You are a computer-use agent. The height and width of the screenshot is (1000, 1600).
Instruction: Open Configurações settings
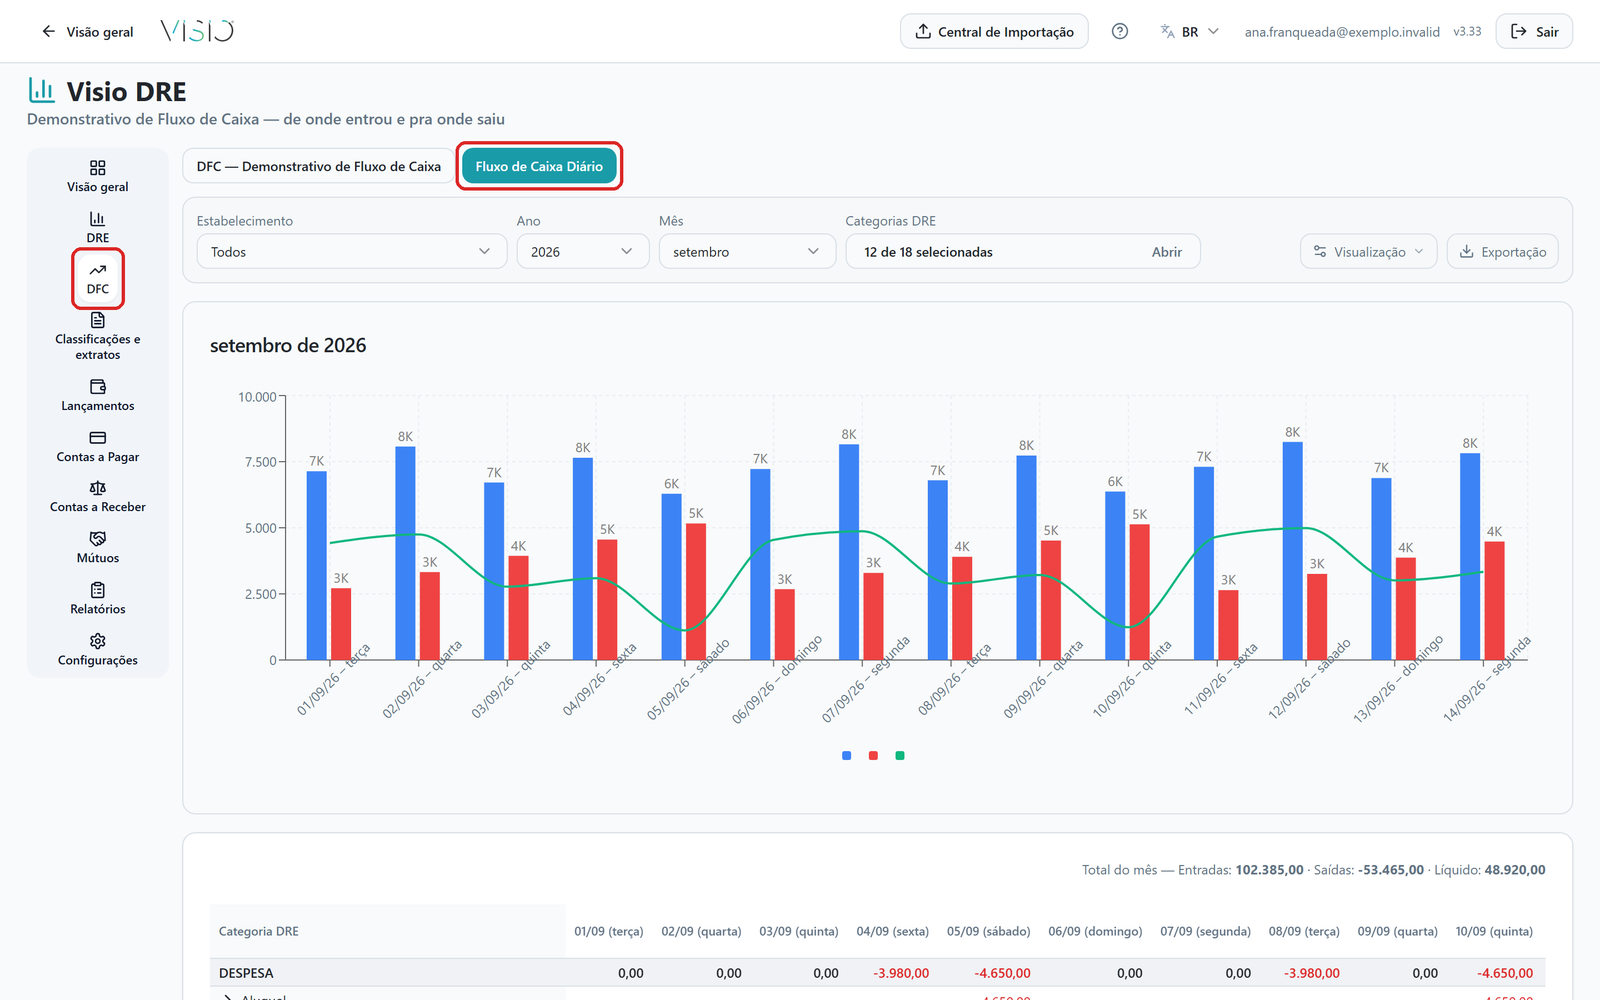point(98,650)
